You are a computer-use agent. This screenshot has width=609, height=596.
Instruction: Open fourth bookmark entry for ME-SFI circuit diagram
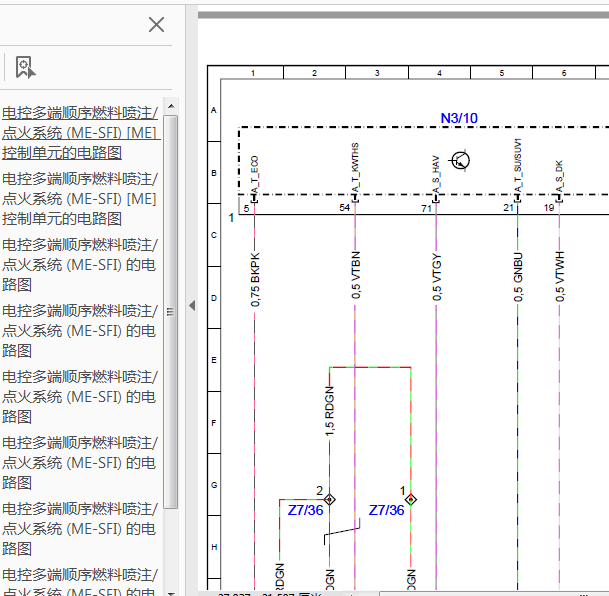point(80,331)
